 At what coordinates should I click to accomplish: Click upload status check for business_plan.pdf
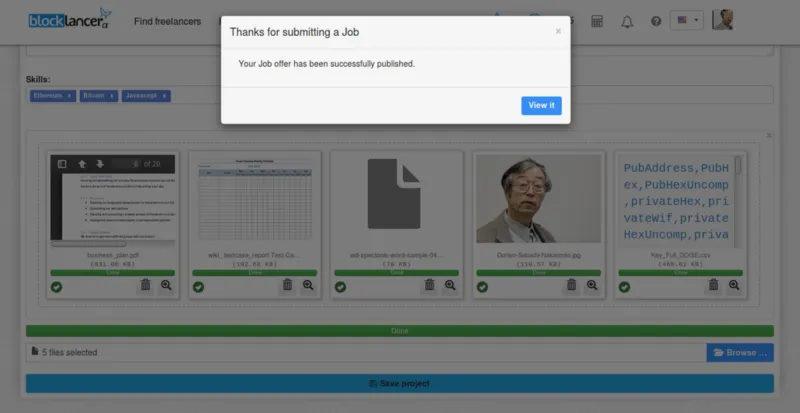coord(56,287)
